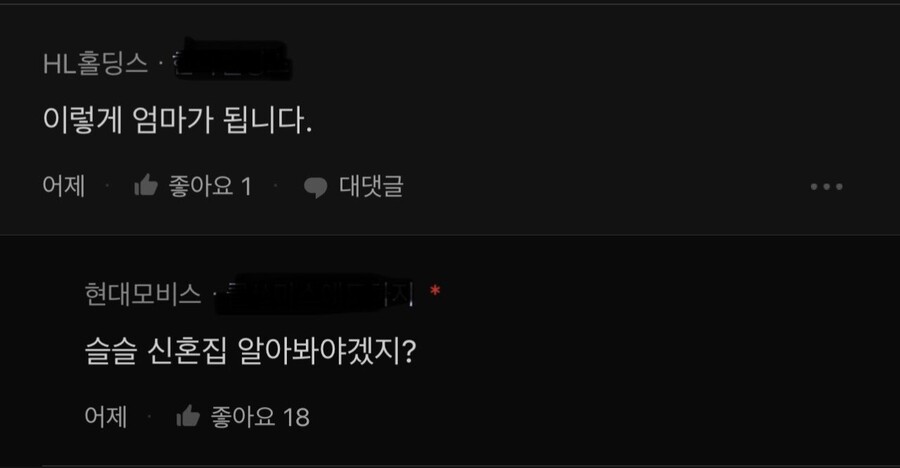Open the 현대모비스 company name link
Image resolution: width=900 pixels, height=468 pixels.
coord(143,293)
